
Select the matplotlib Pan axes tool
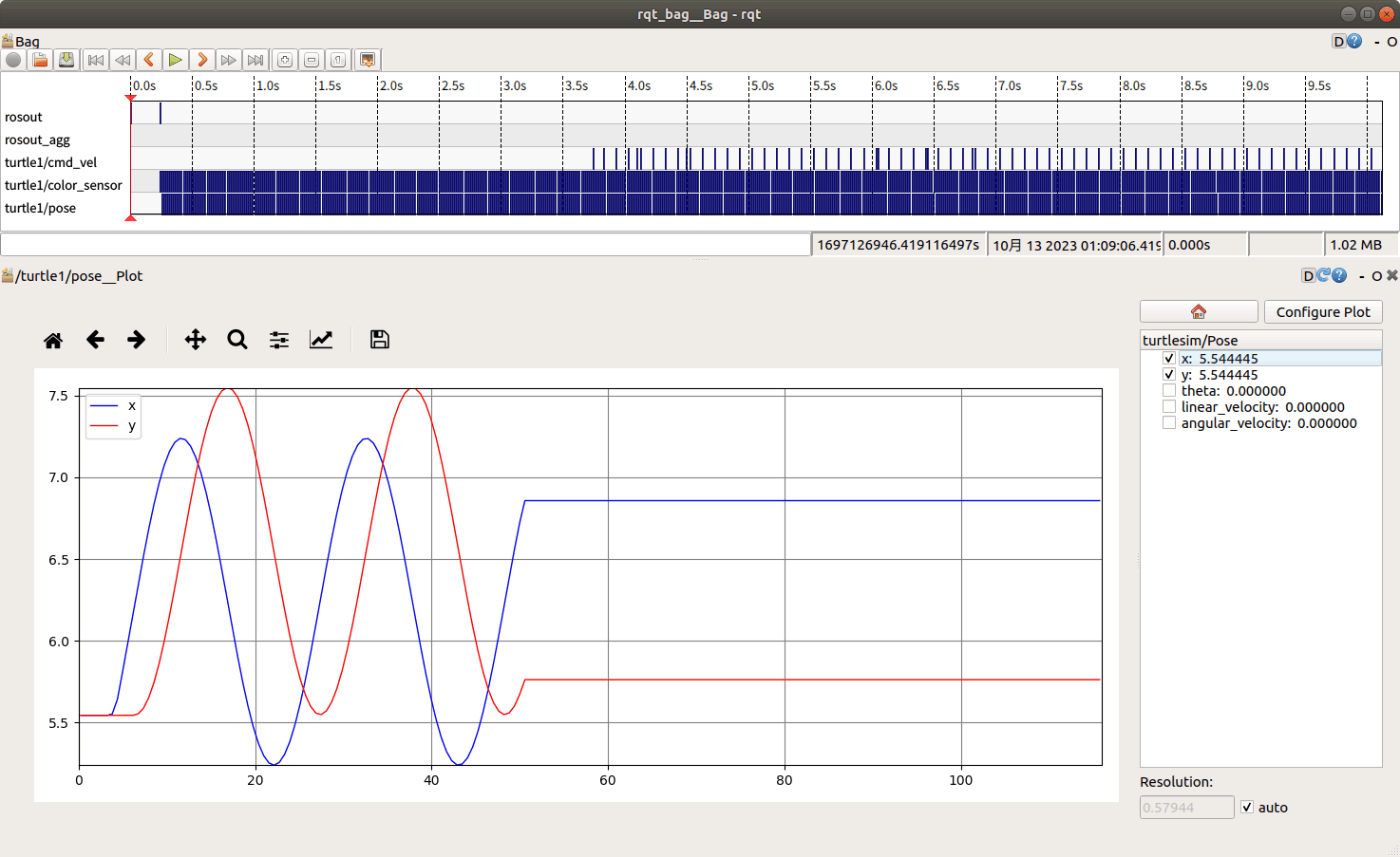195,340
